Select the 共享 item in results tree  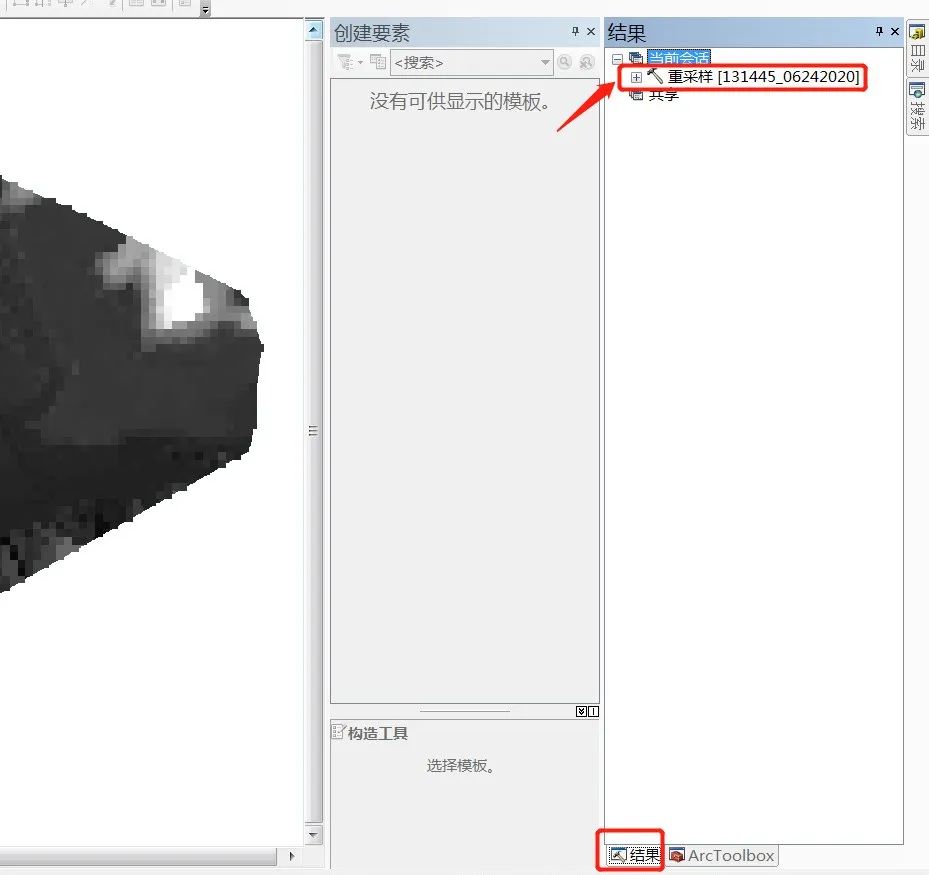point(663,95)
